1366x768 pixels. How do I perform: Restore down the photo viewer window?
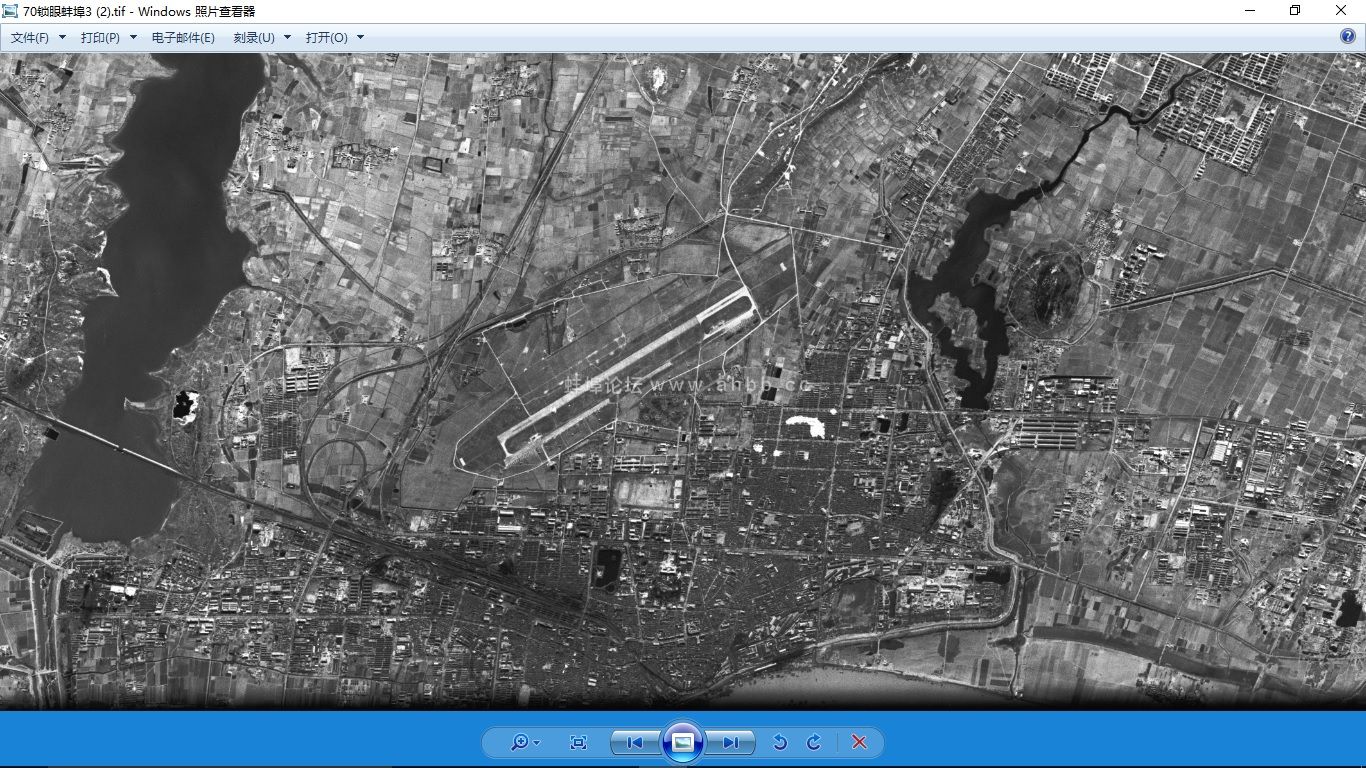pyautogui.click(x=1295, y=10)
